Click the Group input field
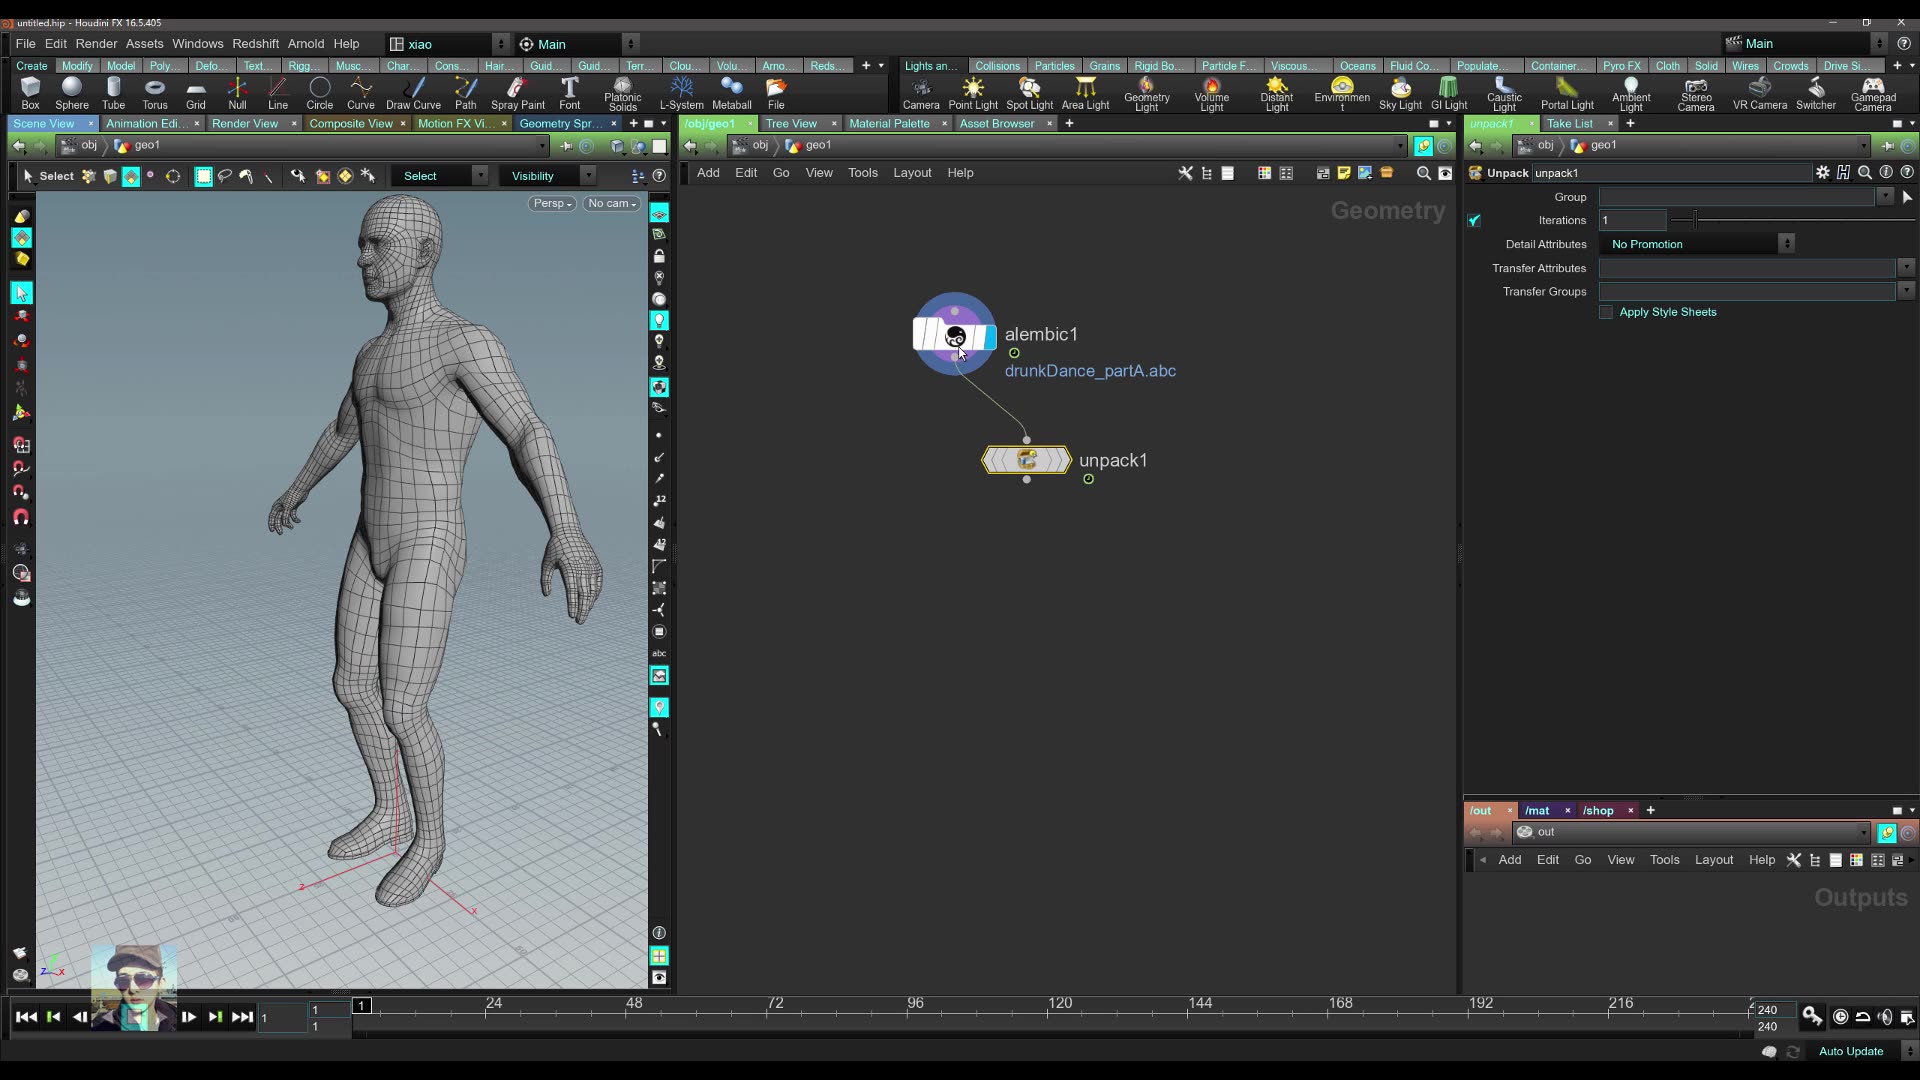This screenshot has width=1920, height=1080. pyautogui.click(x=1736, y=197)
